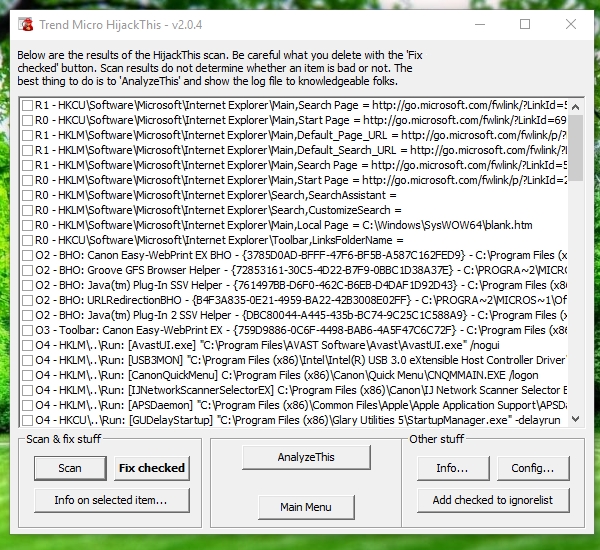Check the APSDaemon Run entry
This screenshot has height=550, width=600.
27,405
